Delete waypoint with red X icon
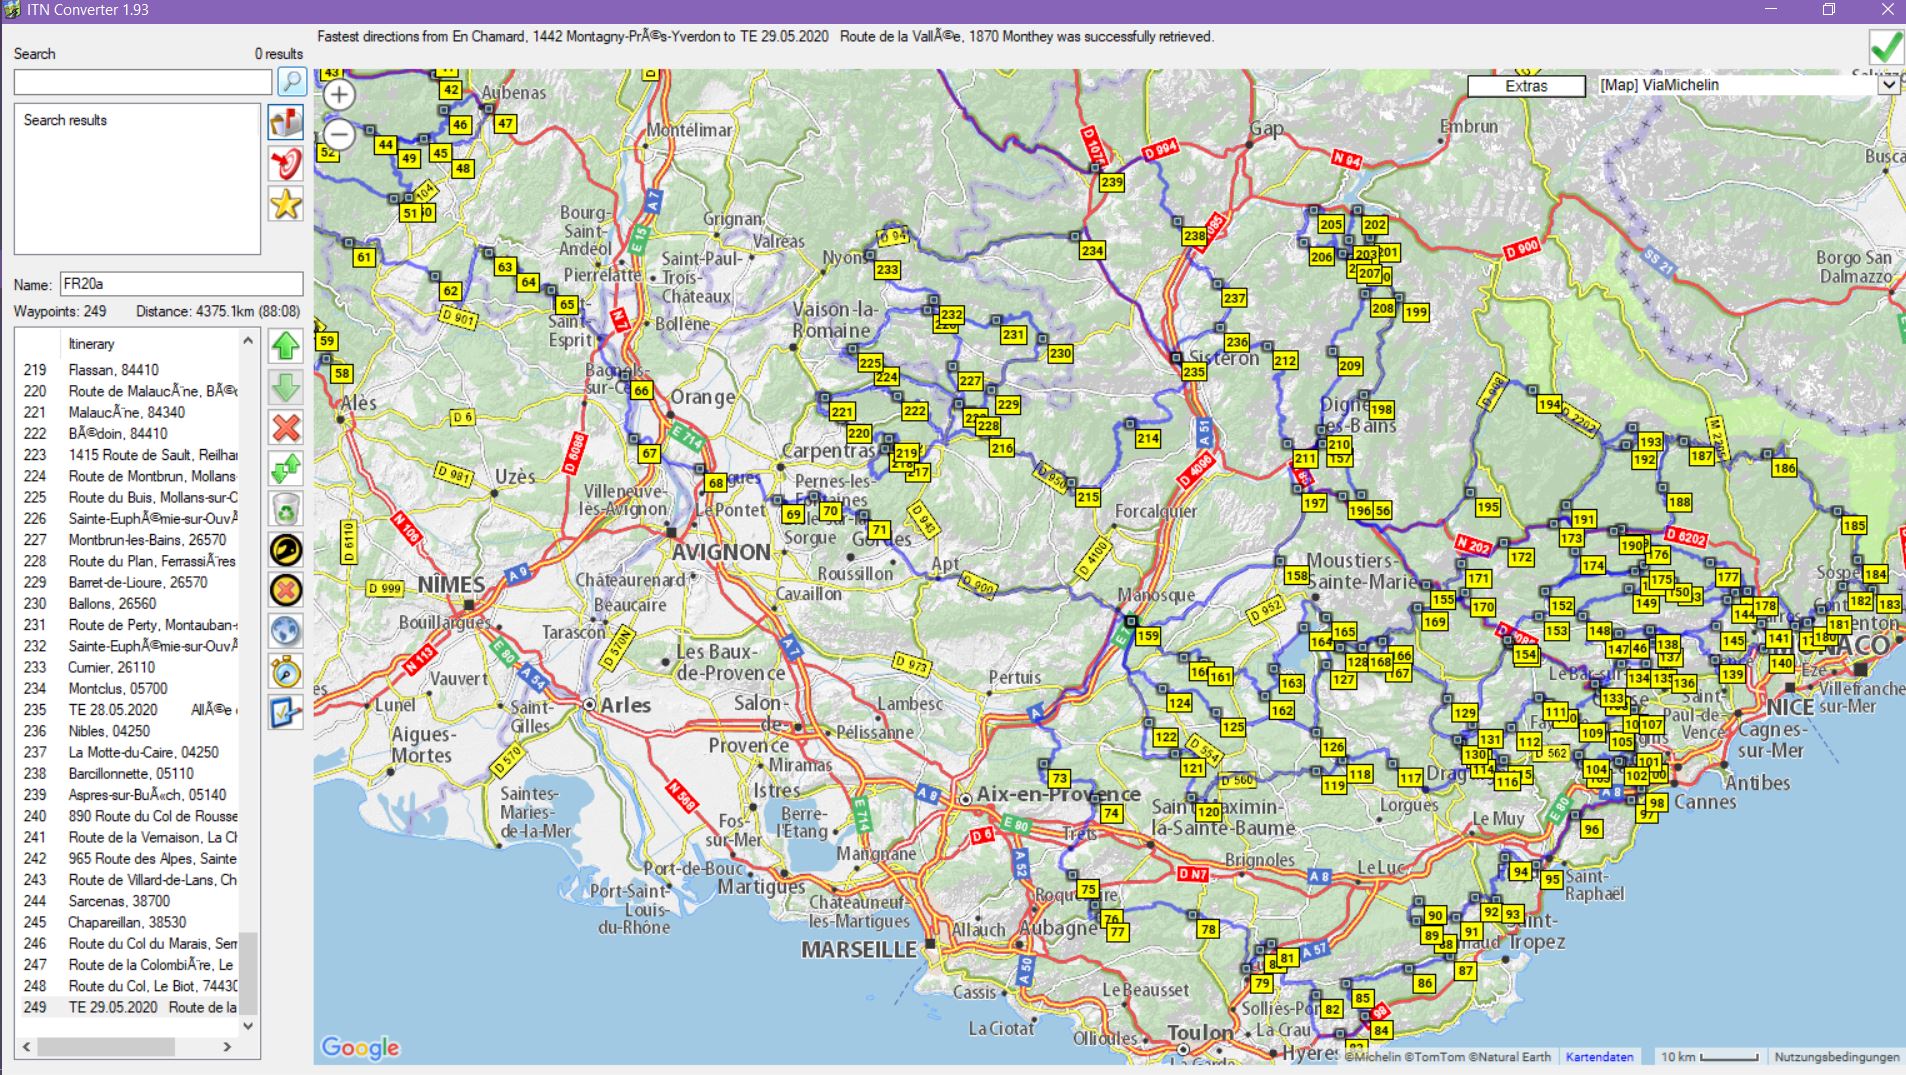 (x=286, y=428)
